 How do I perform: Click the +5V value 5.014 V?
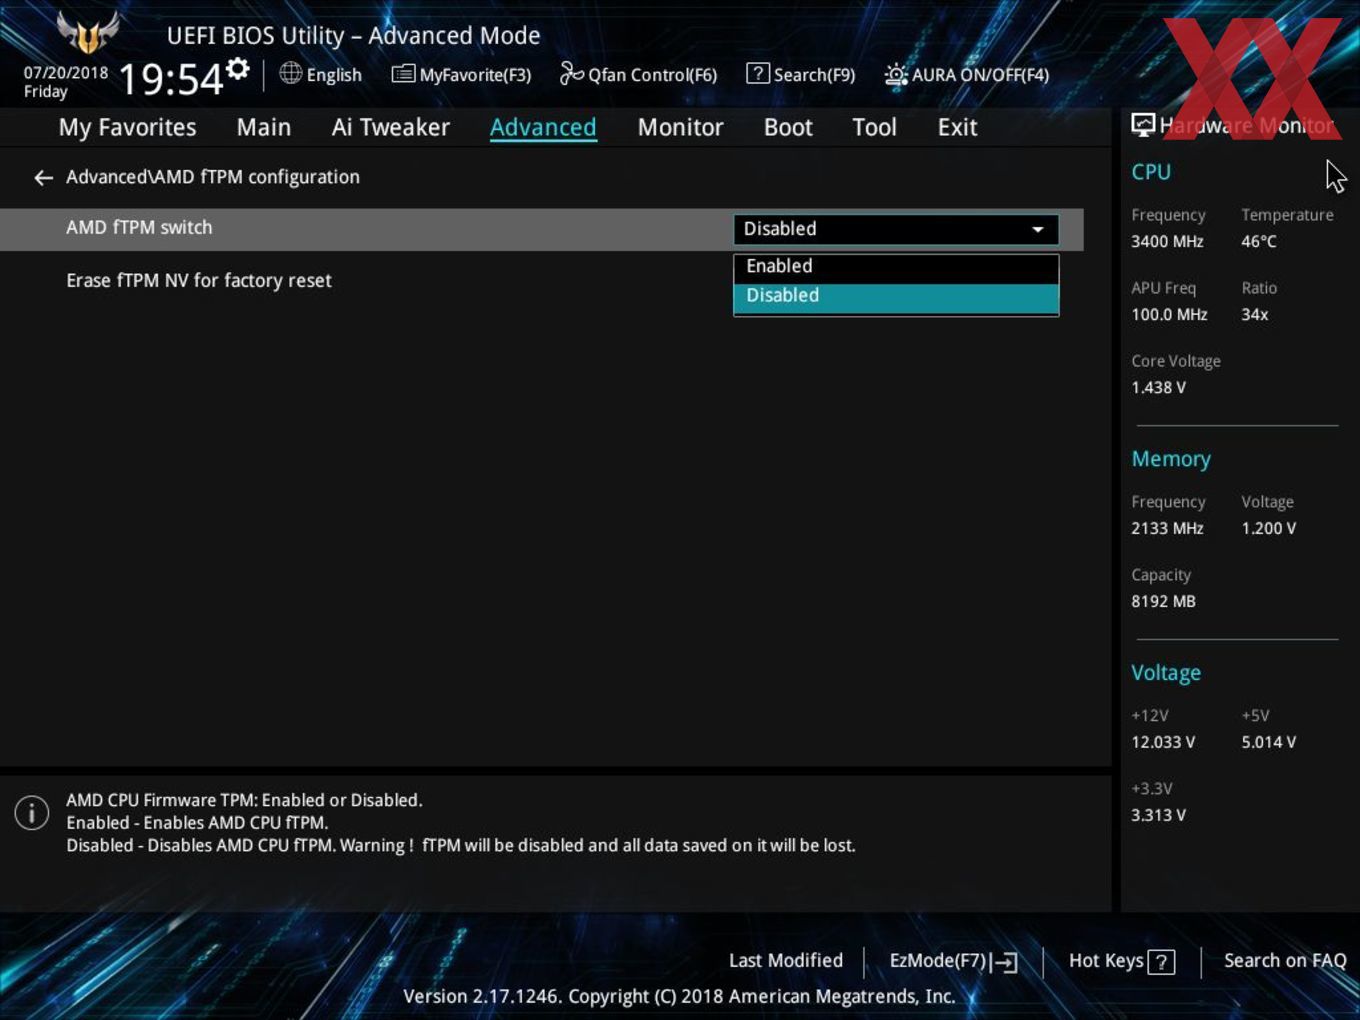tap(1269, 743)
